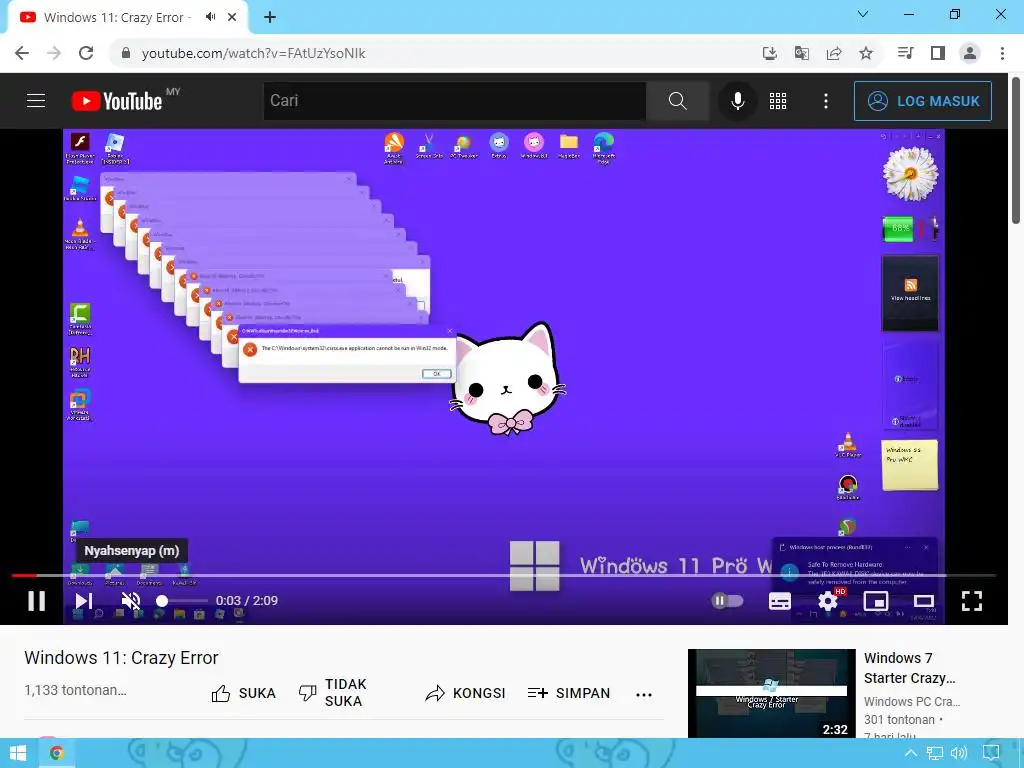Translate this page icon

[x=802, y=53]
